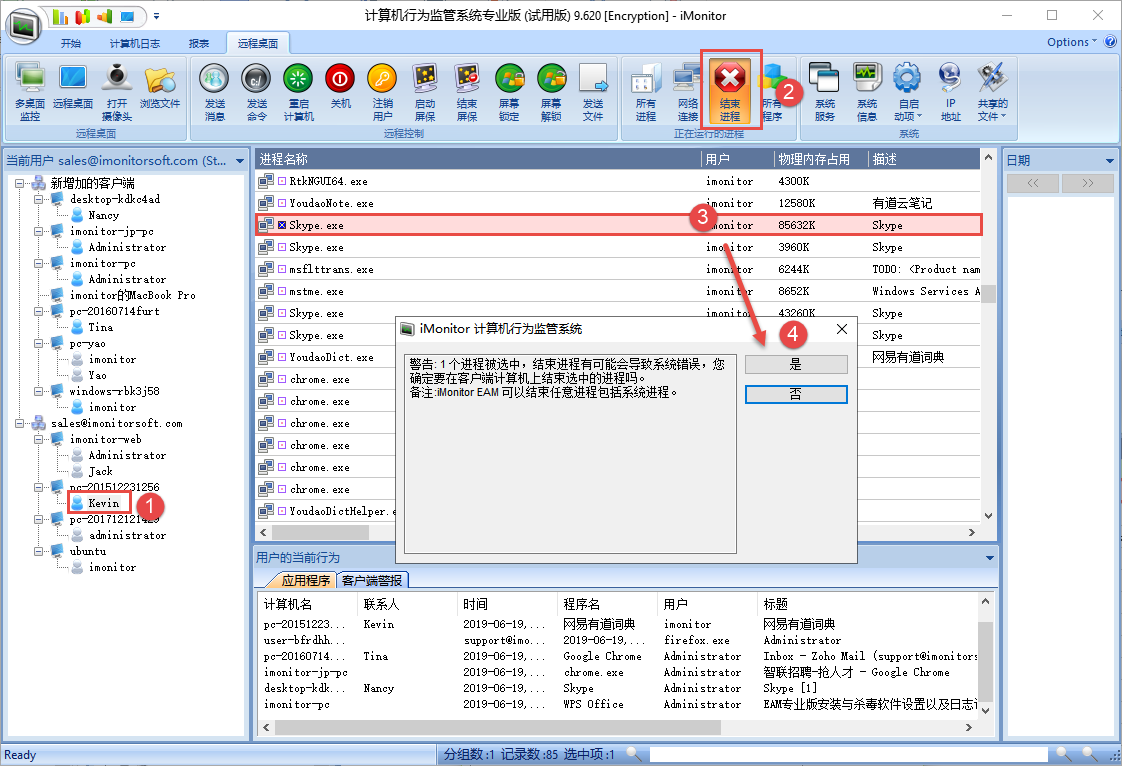The height and width of the screenshot is (766, 1122).
Task: Collapse the ubuntu tree node
Action: click(x=38, y=551)
